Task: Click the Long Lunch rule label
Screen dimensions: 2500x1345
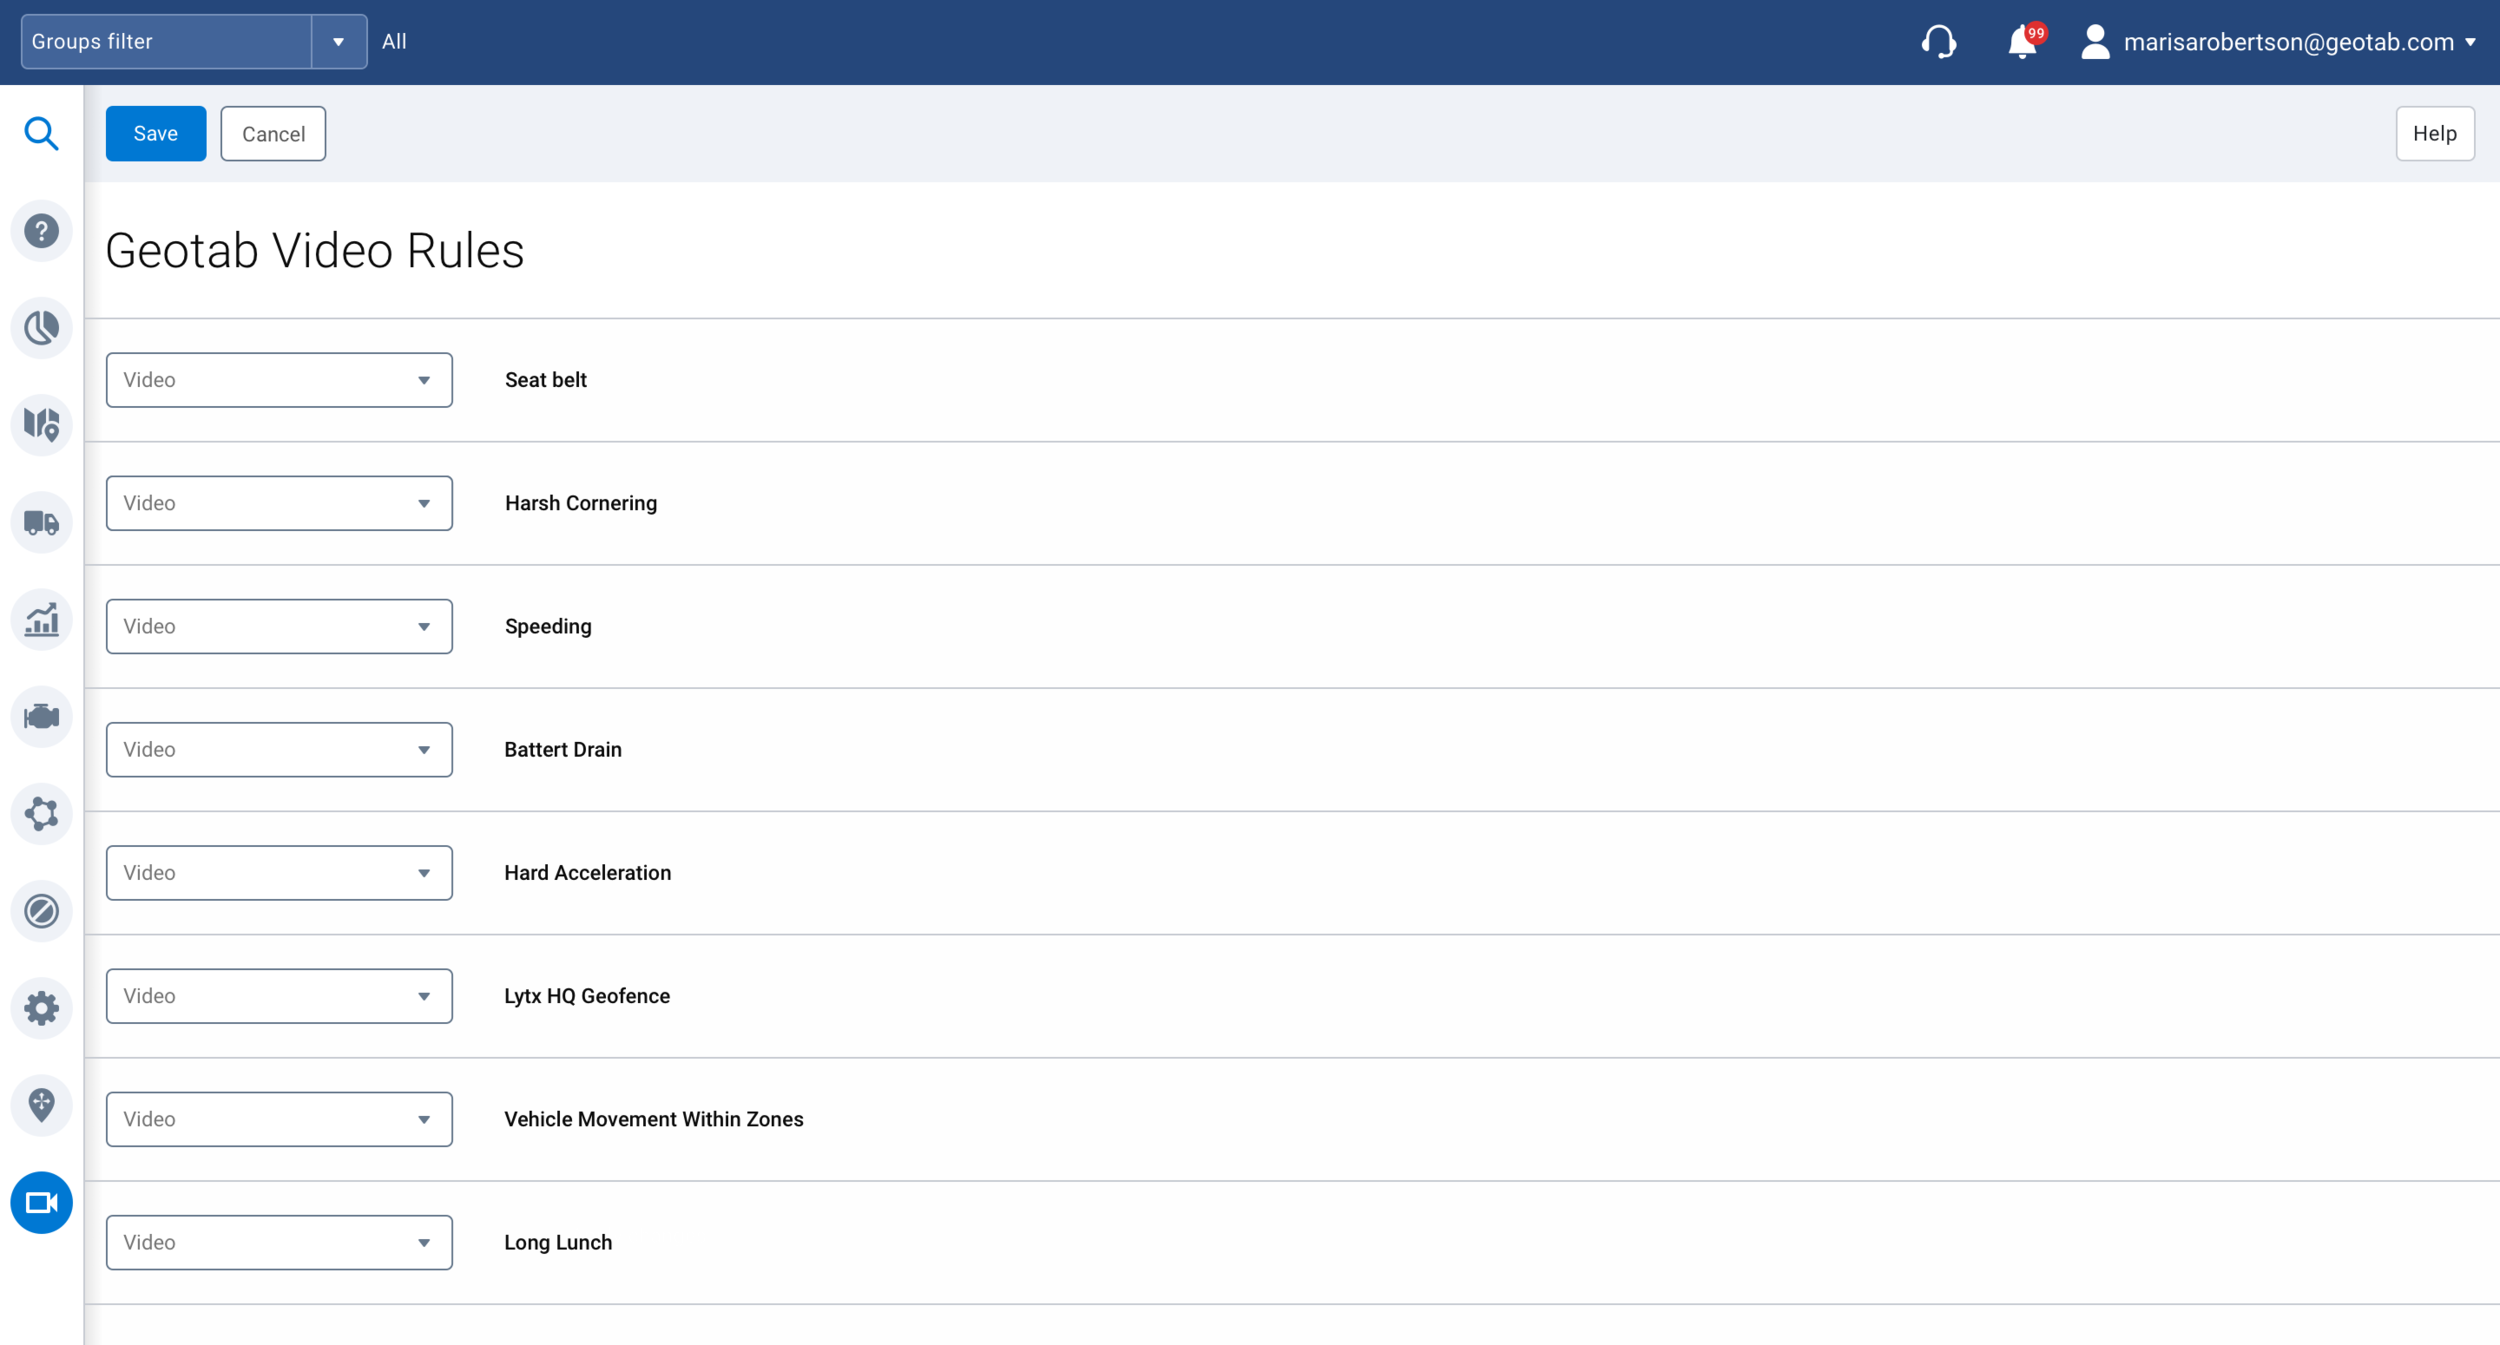Action: 558,1242
